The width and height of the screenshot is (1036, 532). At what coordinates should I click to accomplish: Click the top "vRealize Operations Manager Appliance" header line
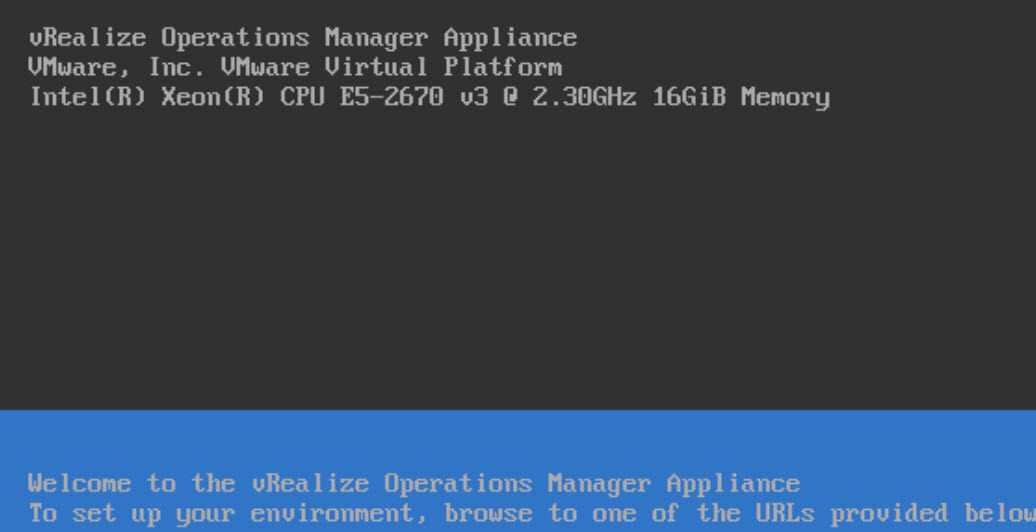point(303,38)
